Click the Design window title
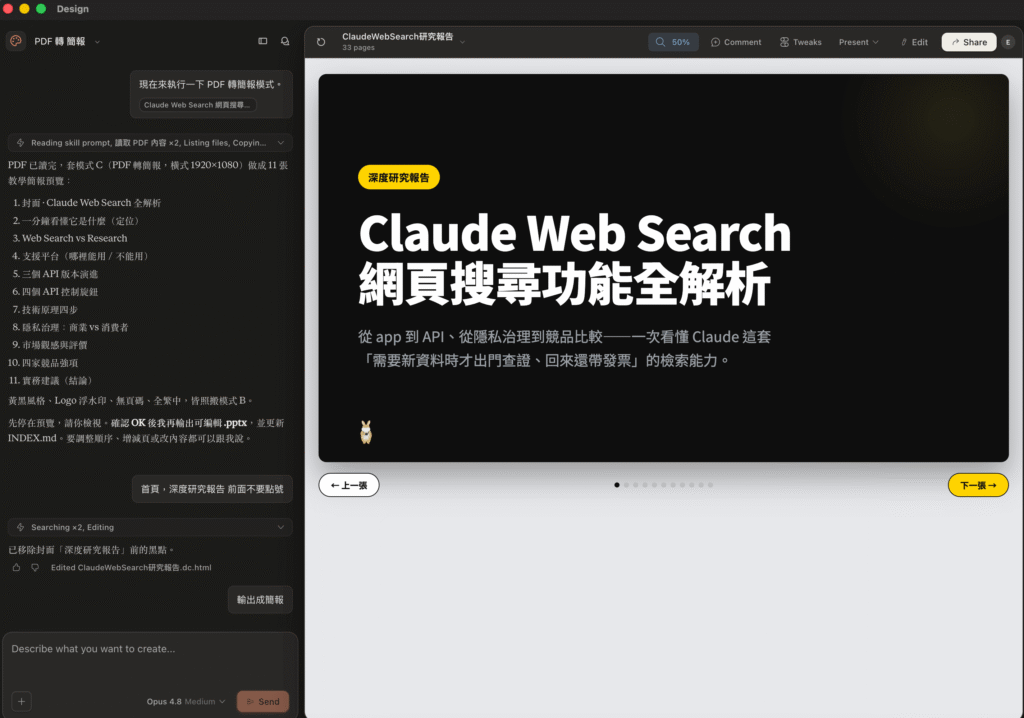This screenshot has height=718, width=1024. coord(72,8)
